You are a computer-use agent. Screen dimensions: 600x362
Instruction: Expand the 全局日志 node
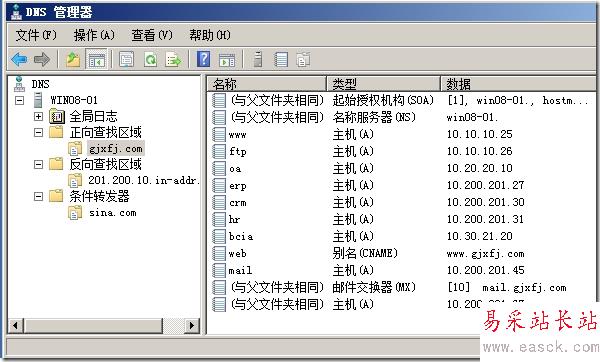pos(38,116)
